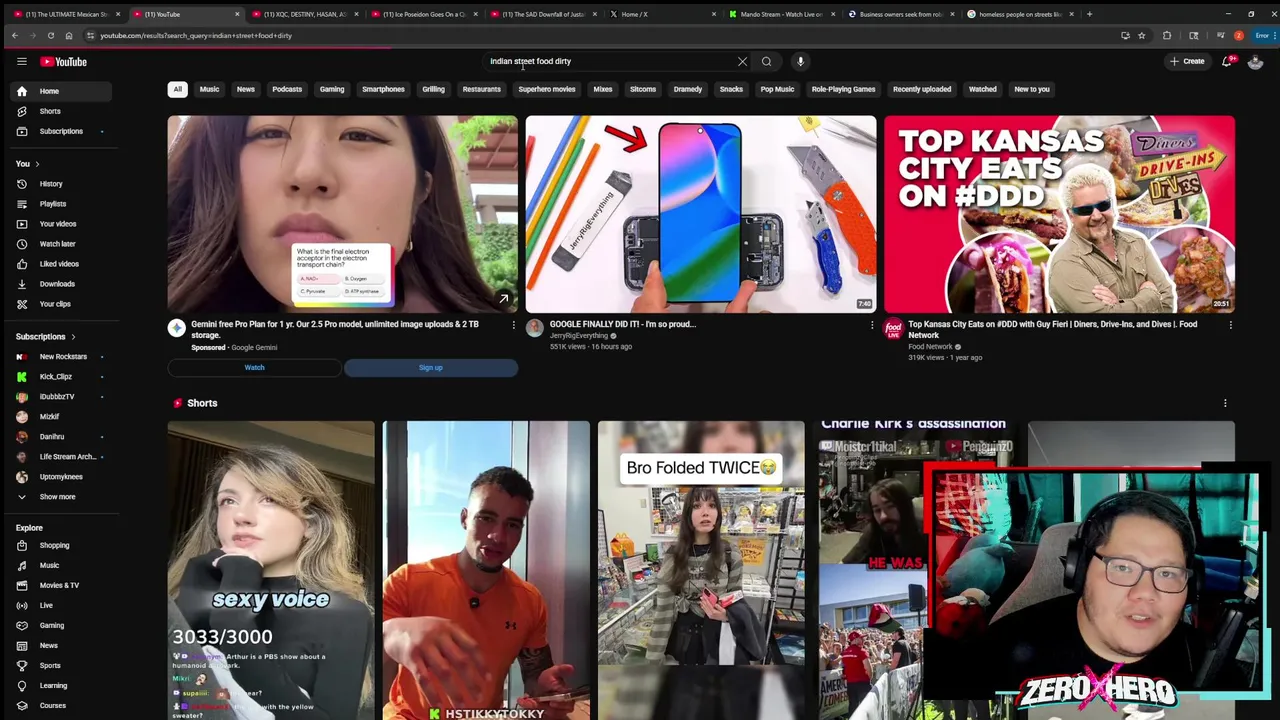The width and height of the screenshot is (1280, 720).
Task: Open Shopping in Explore
Action: coord(60,546)
